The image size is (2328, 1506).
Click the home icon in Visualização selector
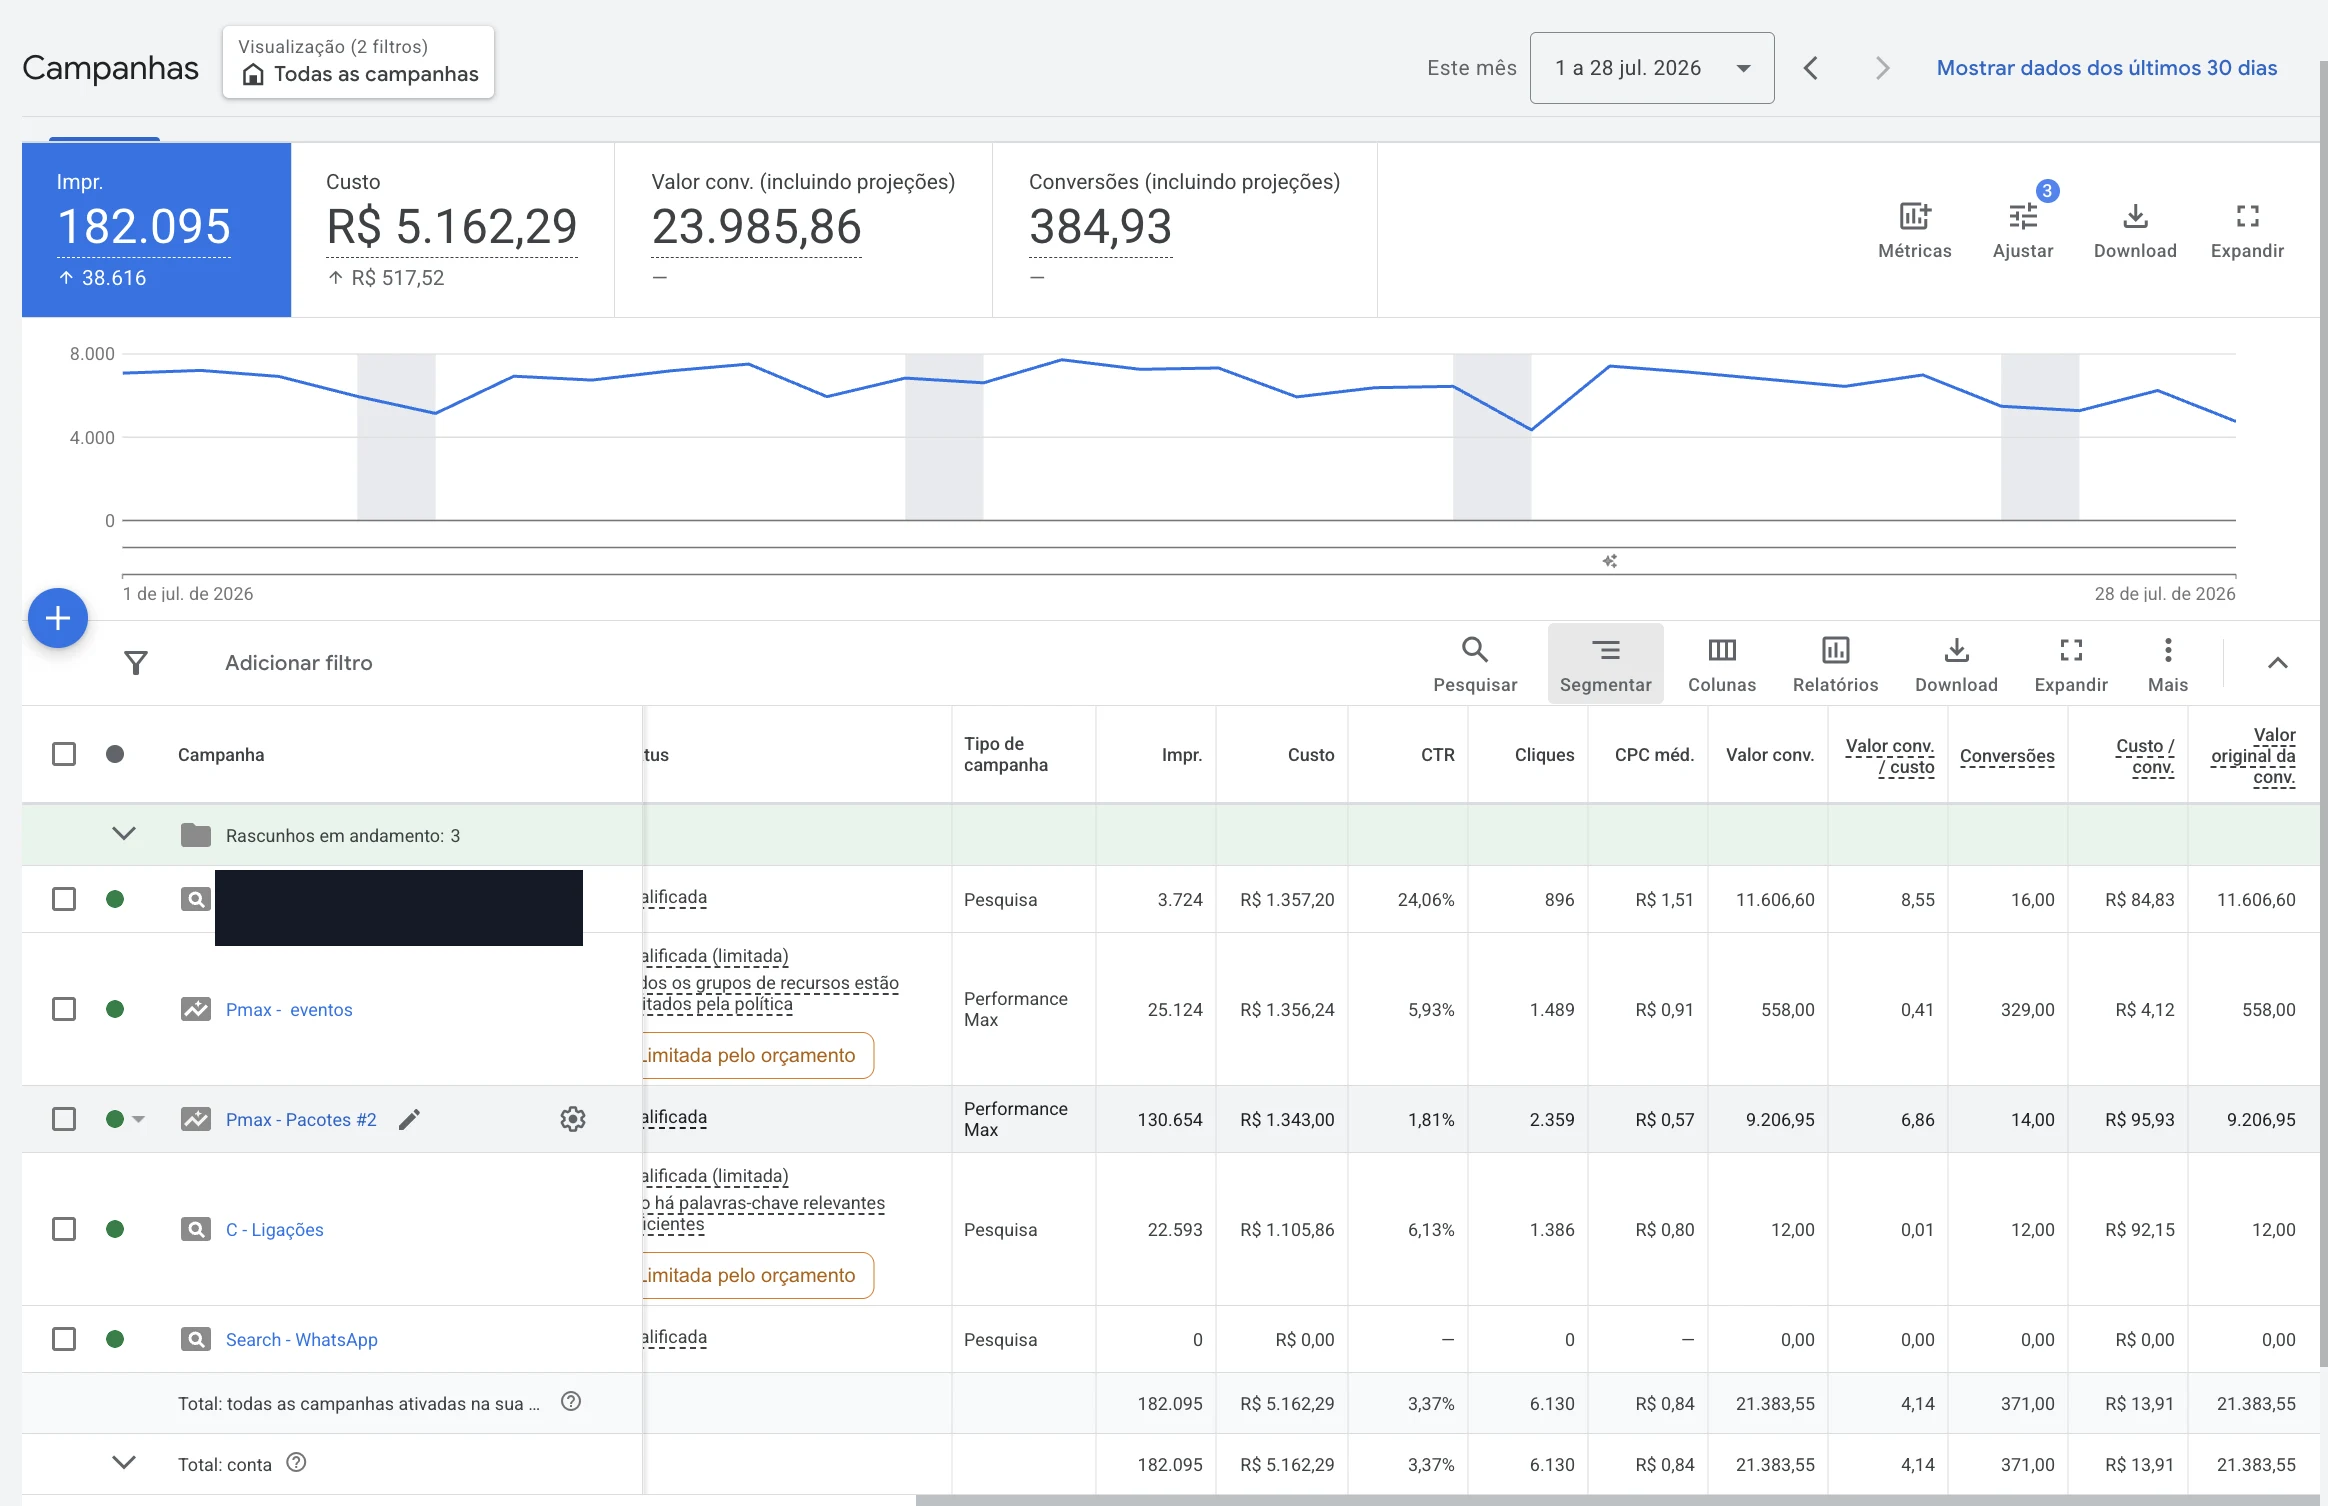tap(253, 74)
